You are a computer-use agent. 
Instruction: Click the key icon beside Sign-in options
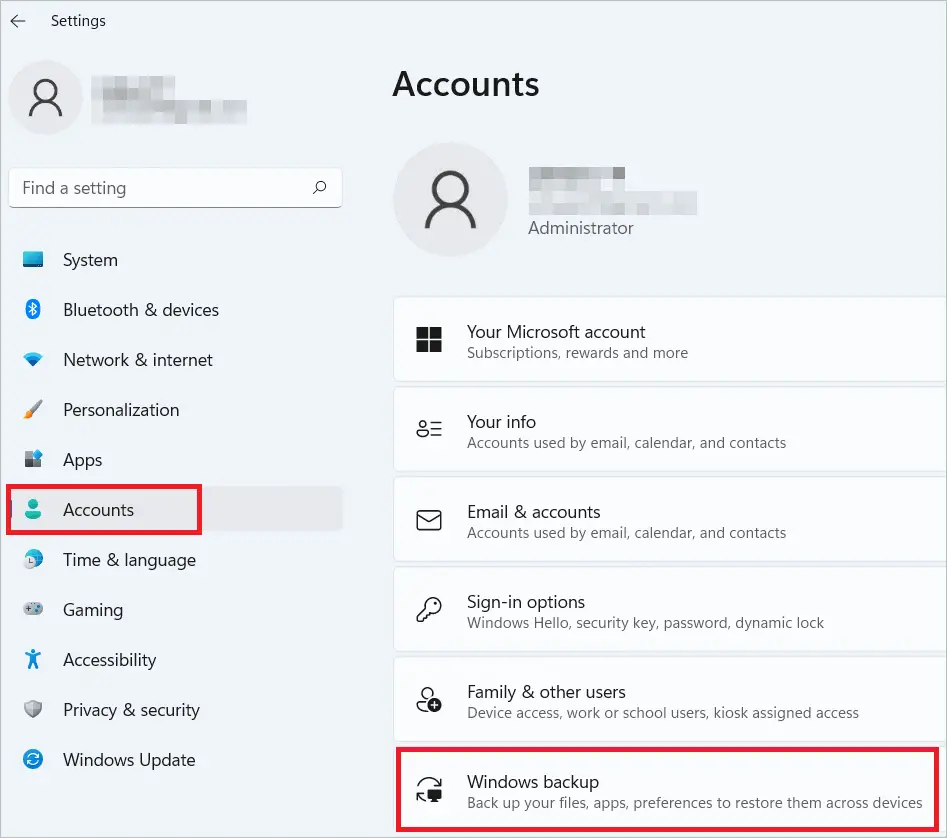[x=429, y=611]
